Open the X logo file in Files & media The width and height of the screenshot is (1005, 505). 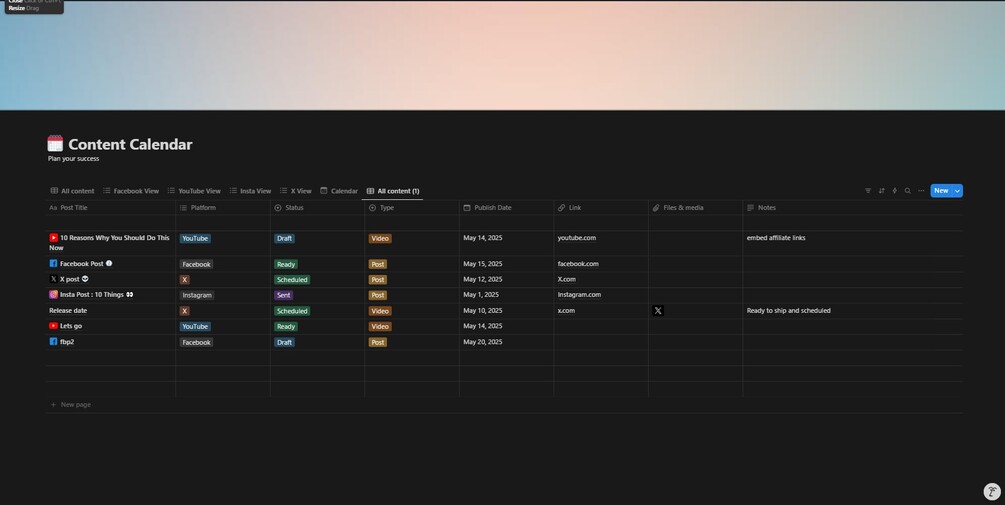click(658, 311)
